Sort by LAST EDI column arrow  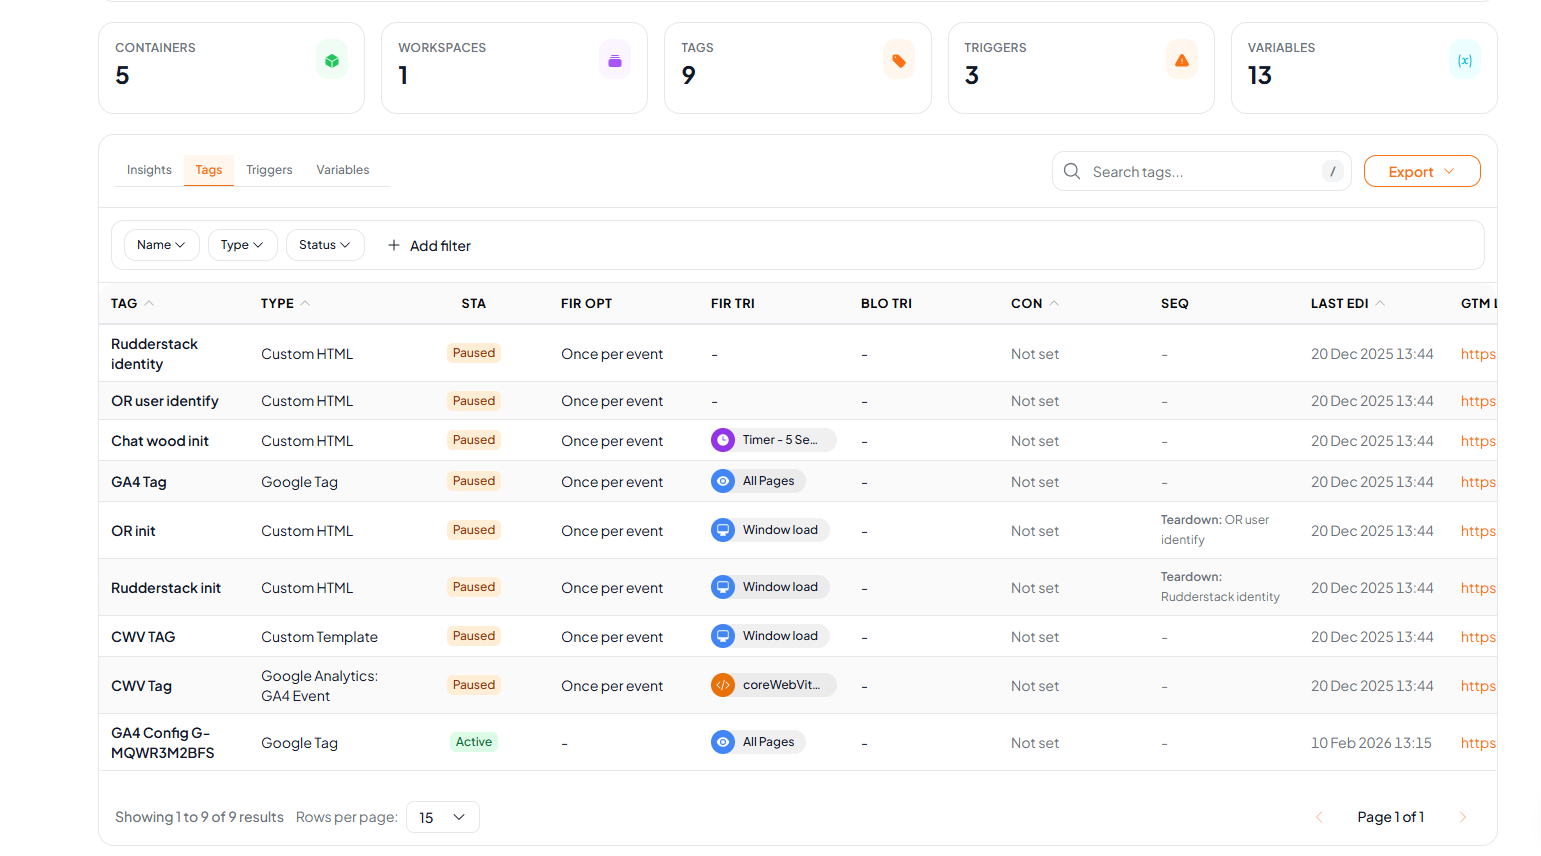(1380, 303)
